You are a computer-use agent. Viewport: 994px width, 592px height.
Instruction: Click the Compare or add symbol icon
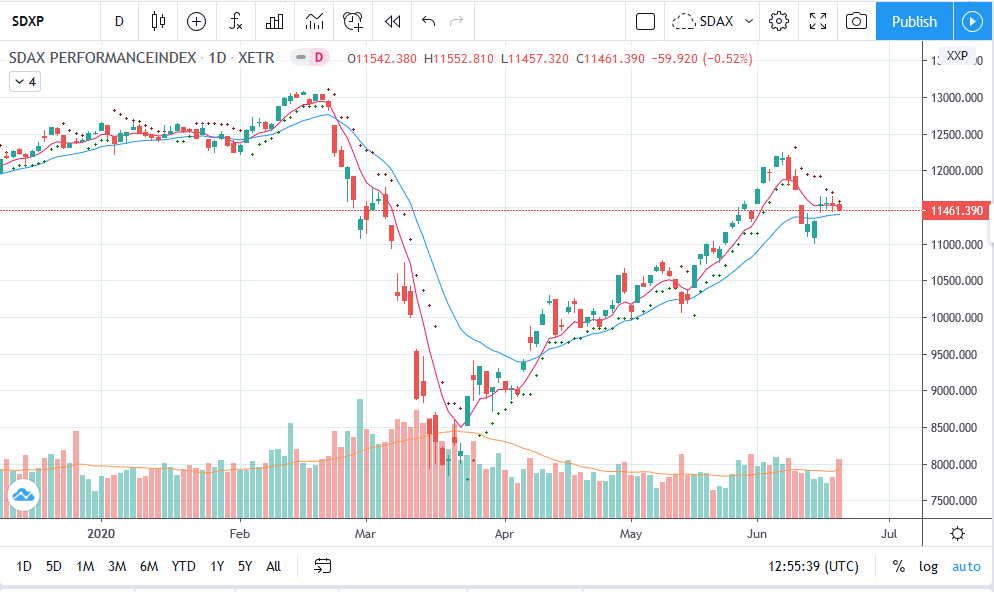coord(197,21)
